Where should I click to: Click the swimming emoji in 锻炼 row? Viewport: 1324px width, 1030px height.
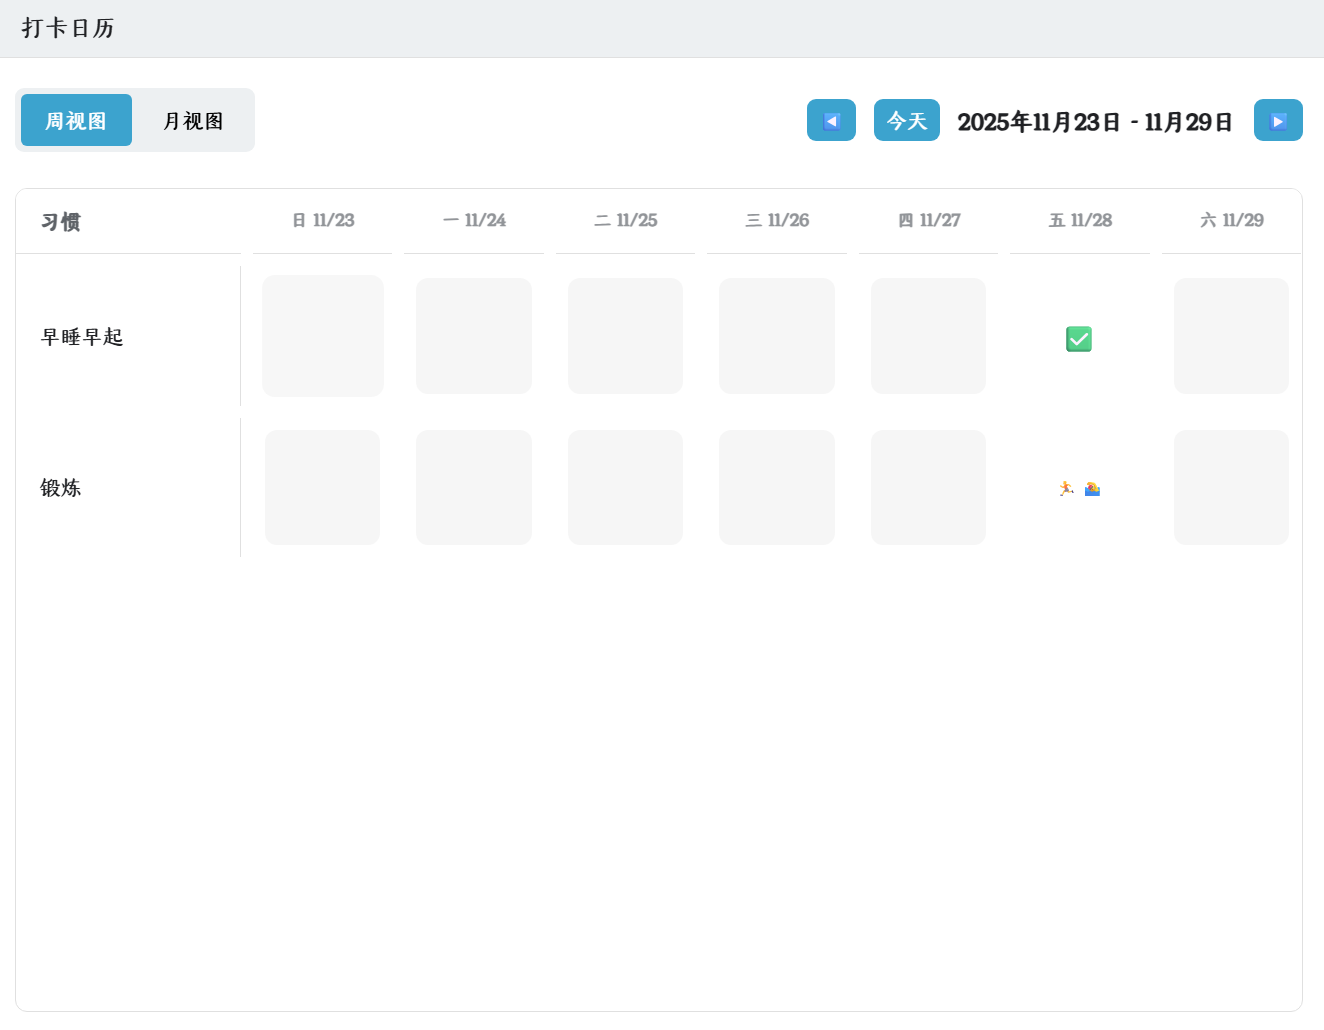(1092, 488)
